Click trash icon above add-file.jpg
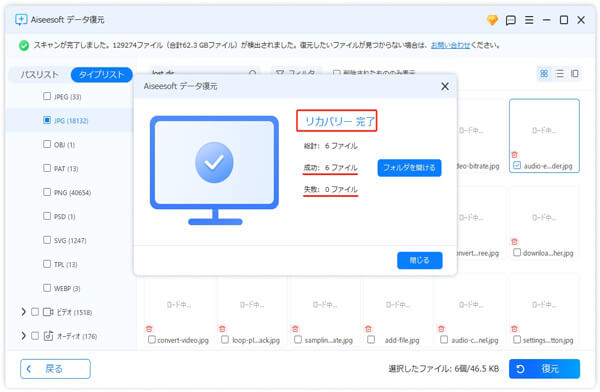Image resolution: width=600 pixels, height=392 pixels. click(x=368, y=328)
